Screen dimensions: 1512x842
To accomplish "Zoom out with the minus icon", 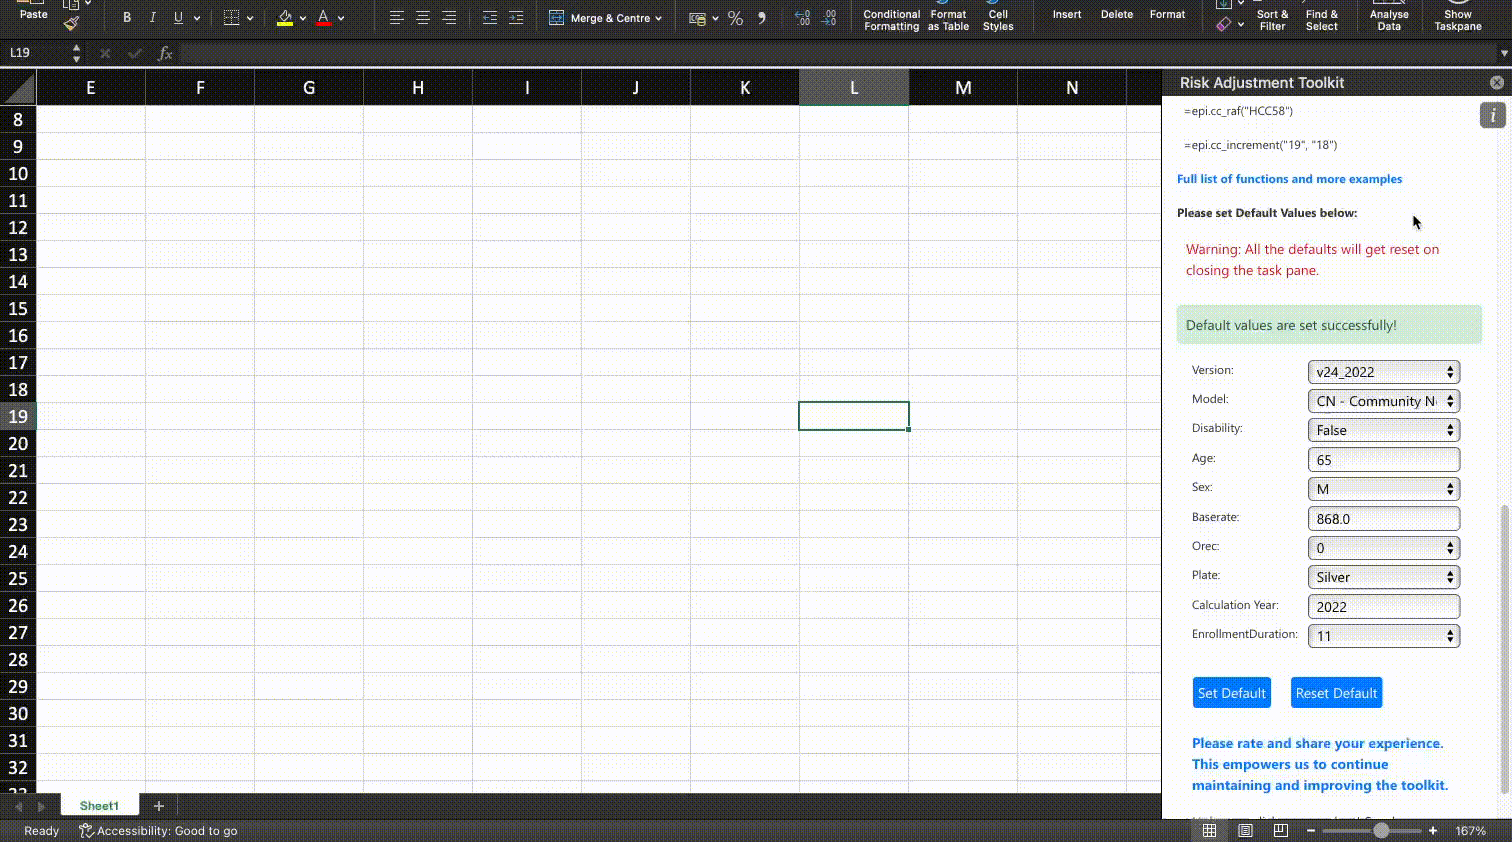I will coord(1311,831).
